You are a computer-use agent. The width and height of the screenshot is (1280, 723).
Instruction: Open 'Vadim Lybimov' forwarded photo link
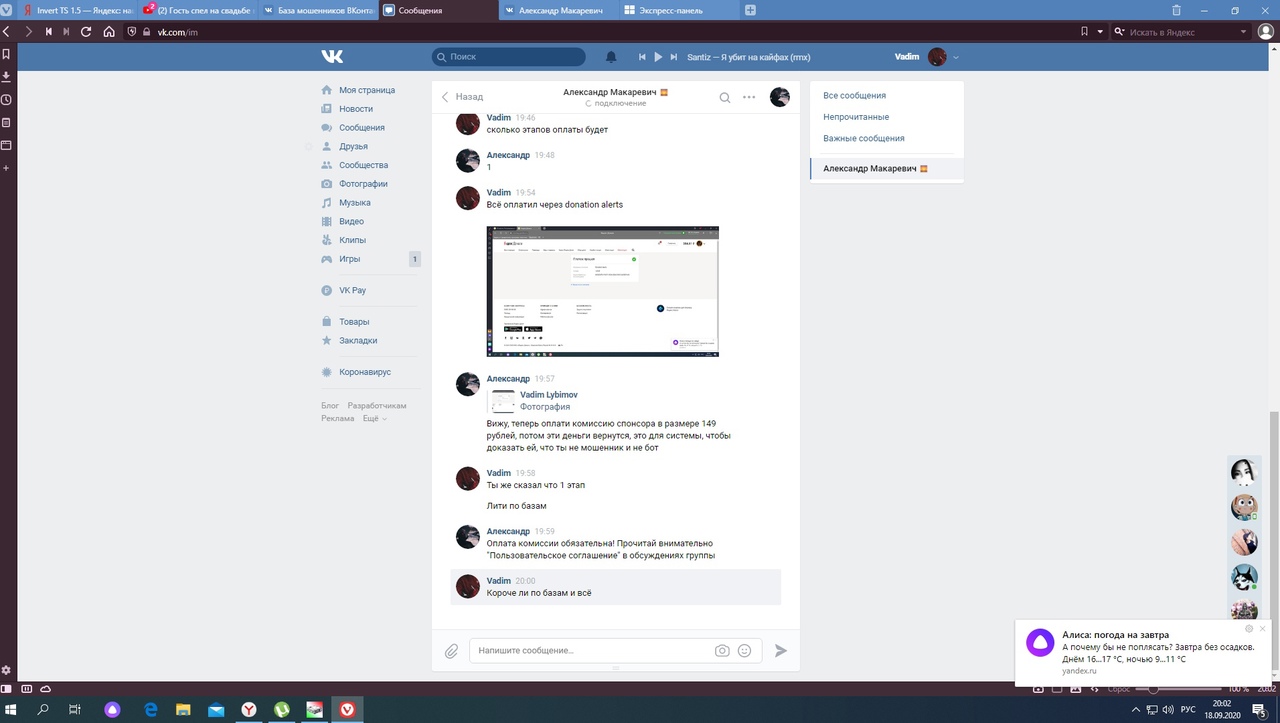pos(548,395)
